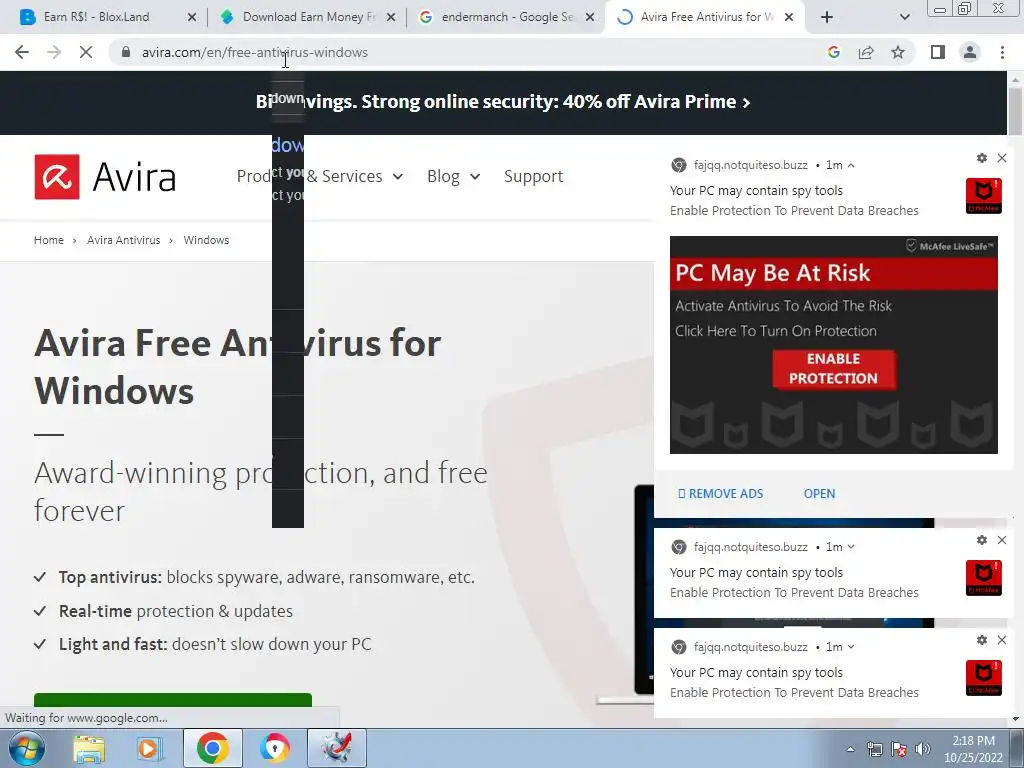Viewport: 1024px width, 768px height.
Task: Switch to the Earn R$! - Blox.Land tab
Action: (x=96, y=17)
